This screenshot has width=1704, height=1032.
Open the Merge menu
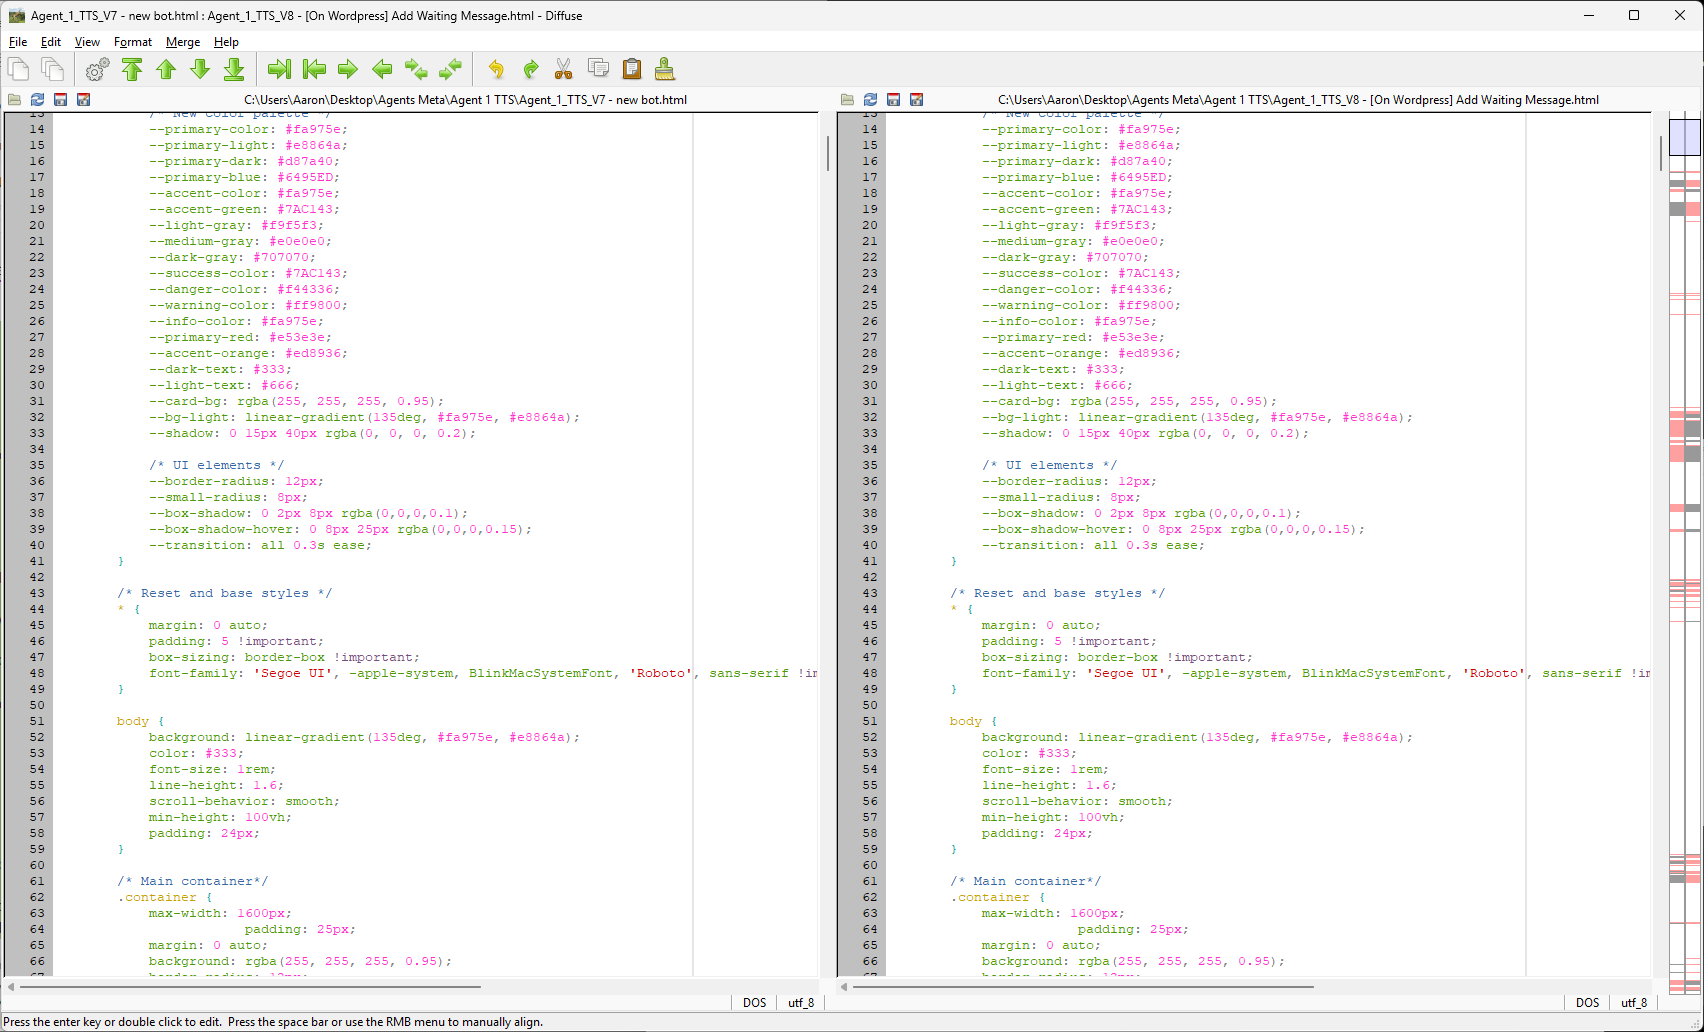pyautogui.click(x=182, y=42)
